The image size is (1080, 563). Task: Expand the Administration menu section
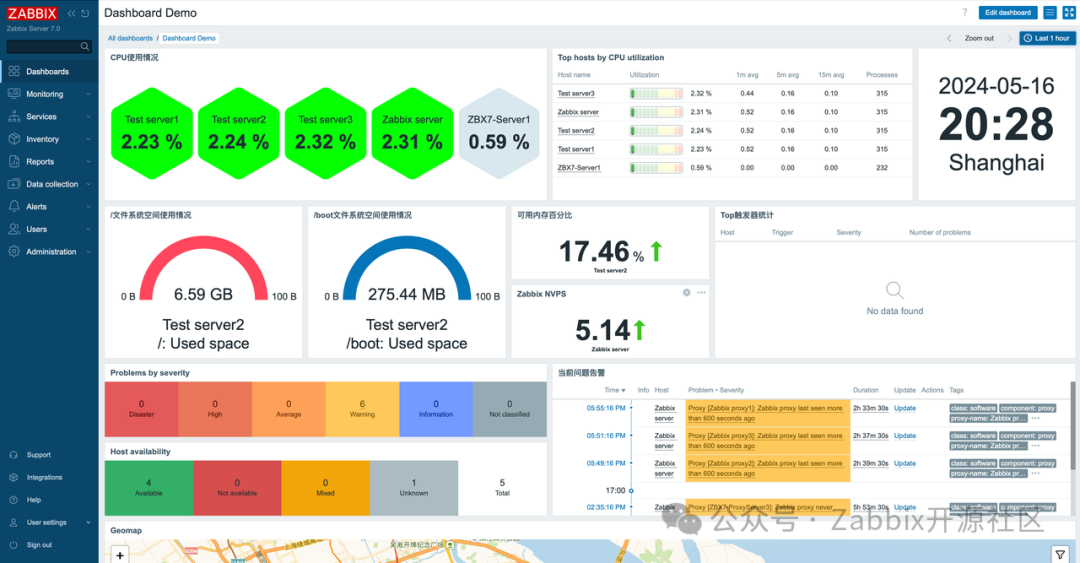tap(49, 252)
